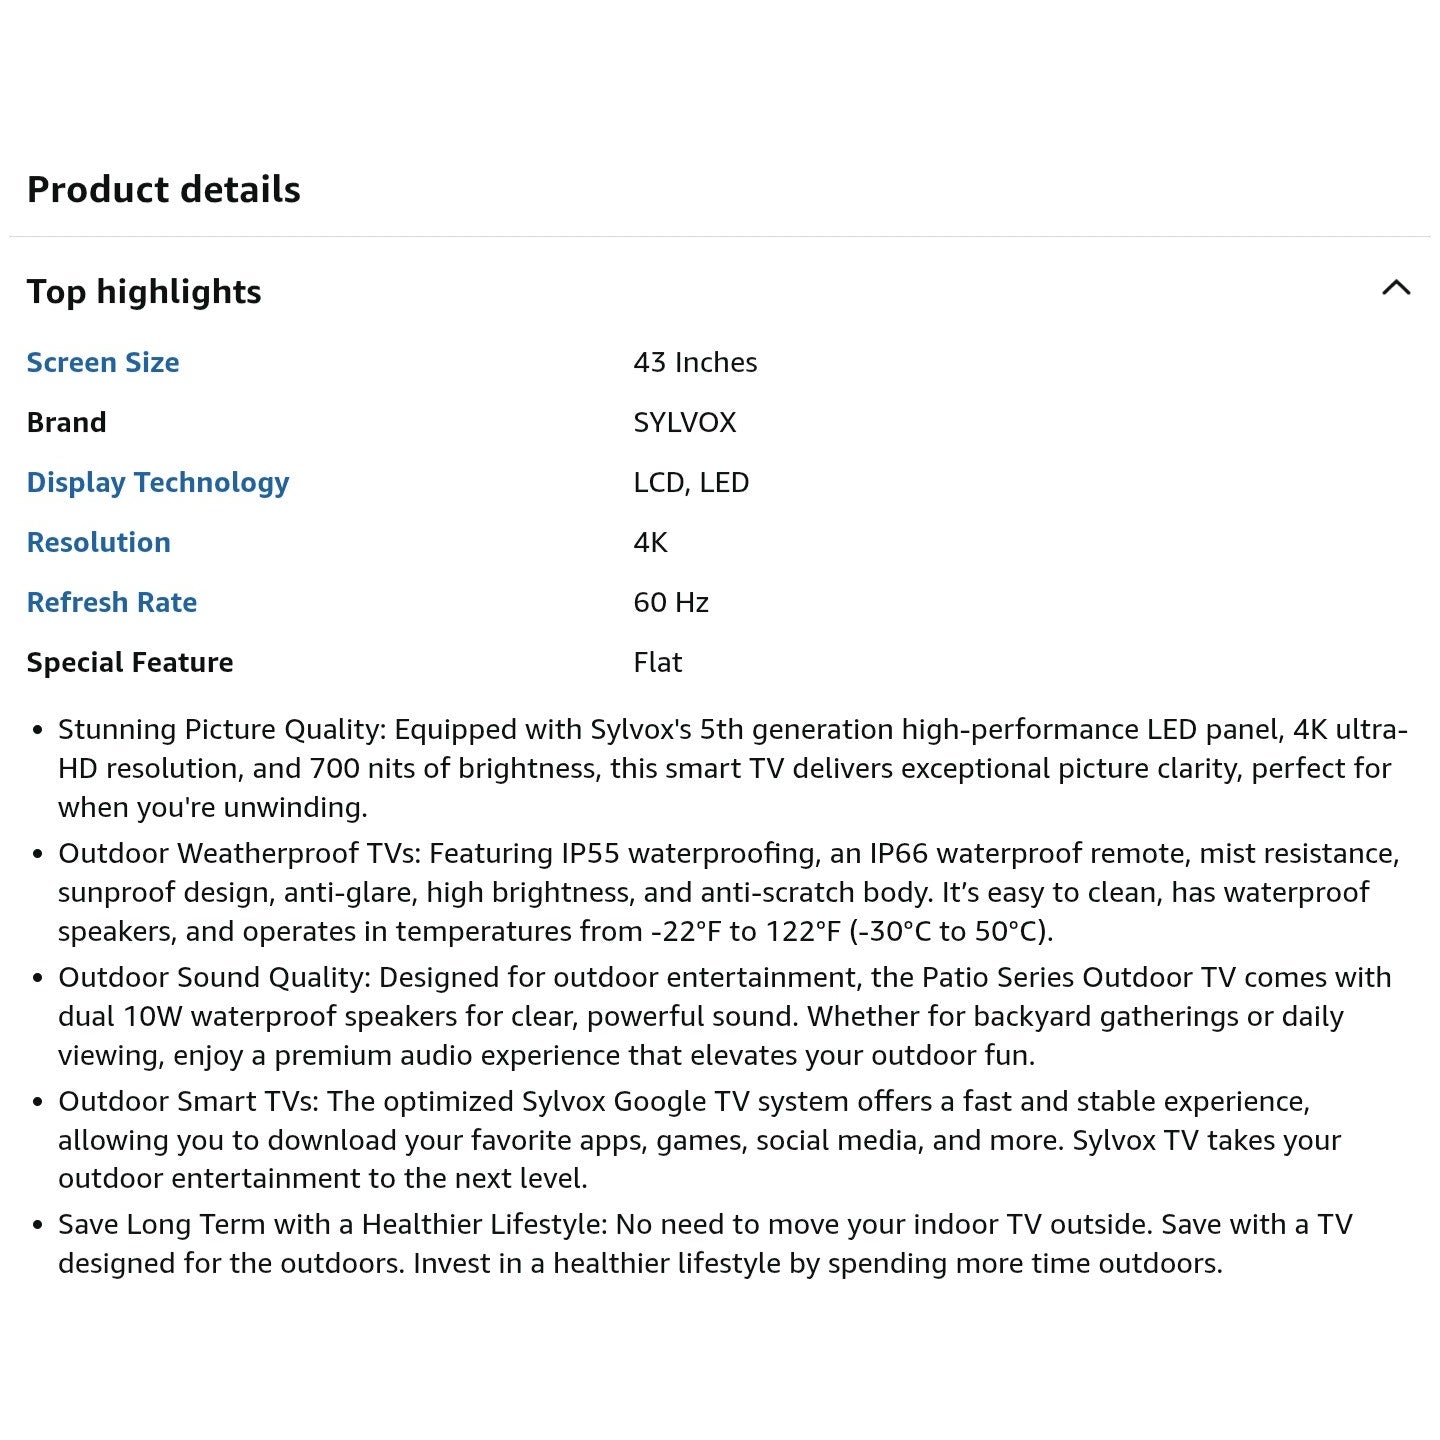The width and height of the screenshot is (1440, 1440).
Task: Click the LCD, LED value
Action: pos(691,482)
